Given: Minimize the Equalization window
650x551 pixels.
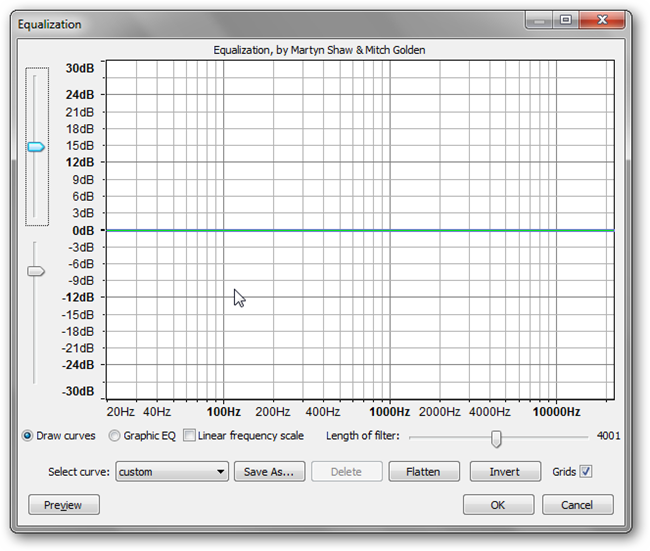Looking at the screenshot, I should (x=539, y=20).
